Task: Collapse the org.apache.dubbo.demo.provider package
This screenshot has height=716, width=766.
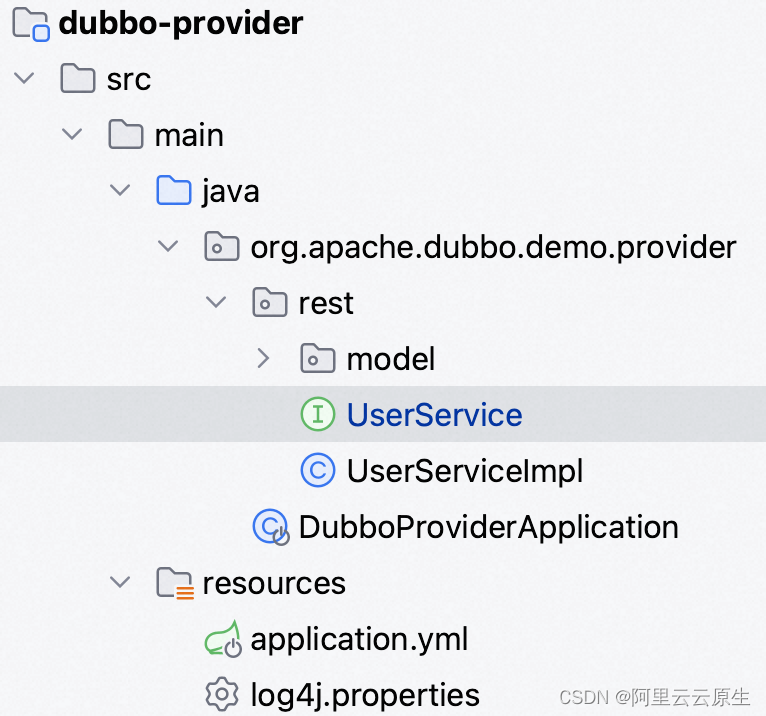Action: point(168,247)
